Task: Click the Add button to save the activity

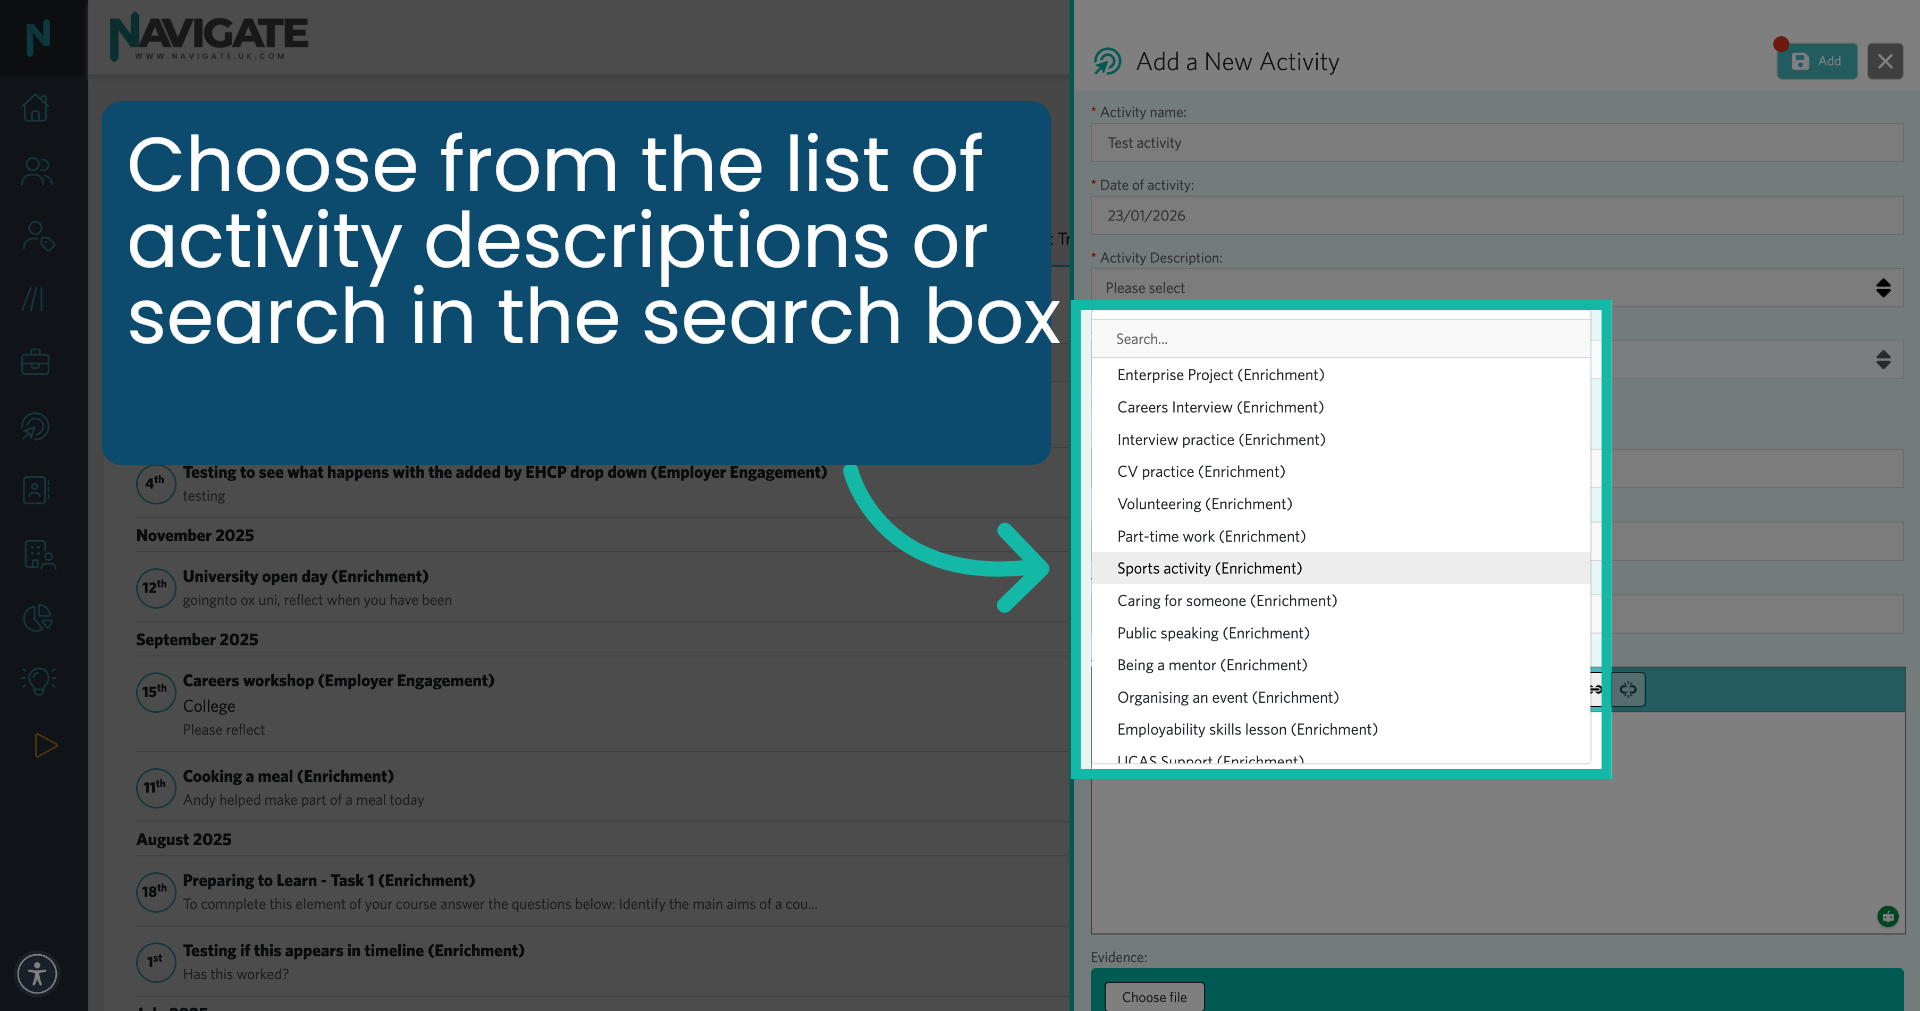Action: click(x=1817, y=61)
